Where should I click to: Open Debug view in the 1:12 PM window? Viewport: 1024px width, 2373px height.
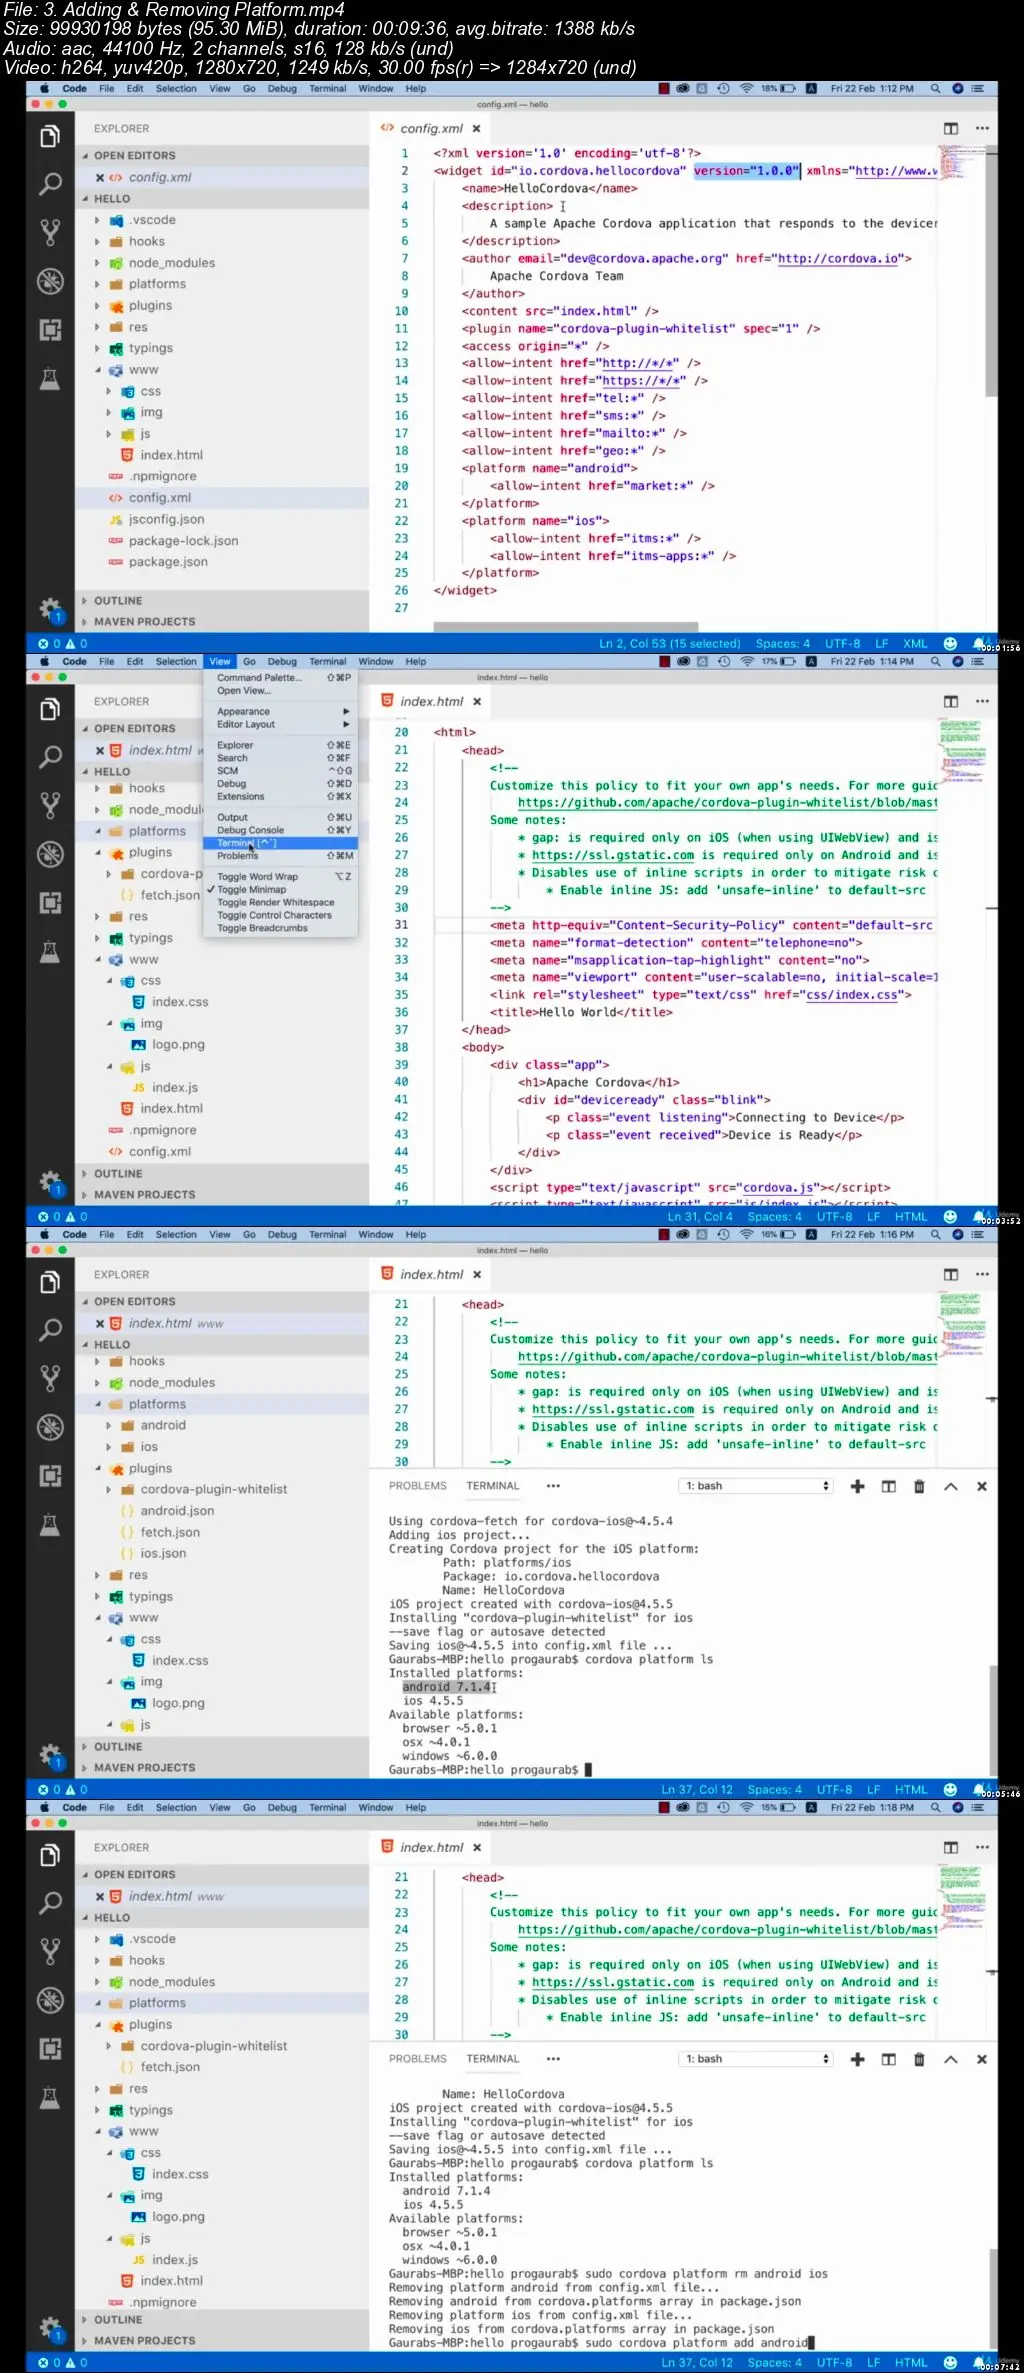point(50,281)
